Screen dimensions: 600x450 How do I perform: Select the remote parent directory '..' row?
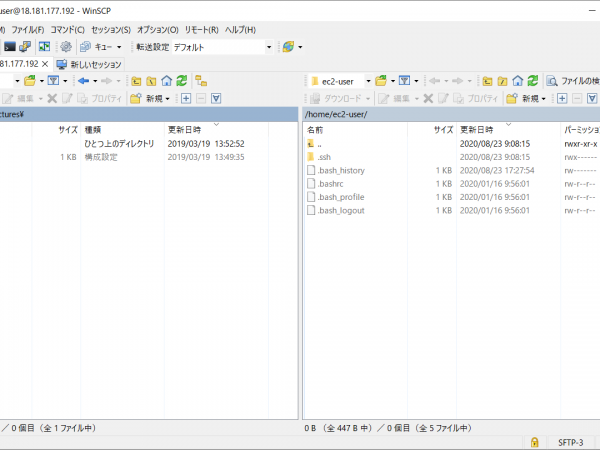coord(452,144)
